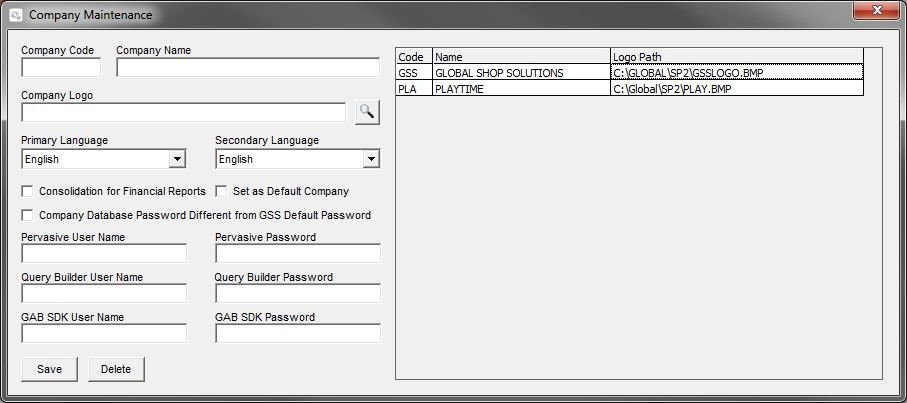Viewport: 907px width, 403px height.
Task: Toggle Company Database Password Different checkbox
Action: tap(27, 215)
